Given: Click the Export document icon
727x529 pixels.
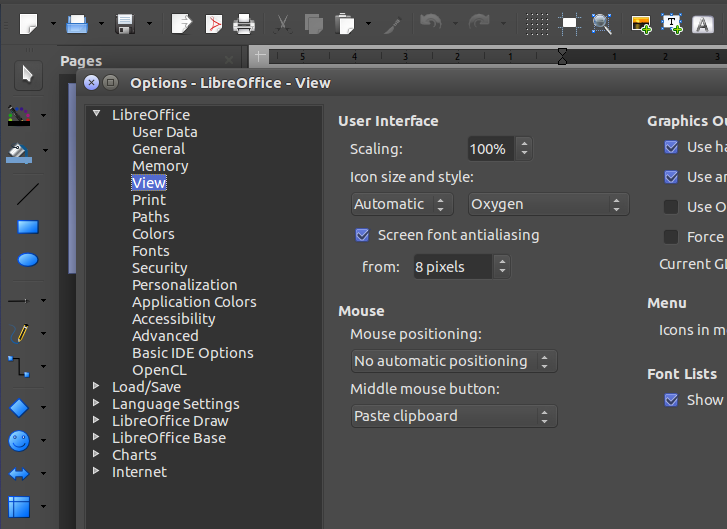Looking at the screenshot, I should point(181,24).
